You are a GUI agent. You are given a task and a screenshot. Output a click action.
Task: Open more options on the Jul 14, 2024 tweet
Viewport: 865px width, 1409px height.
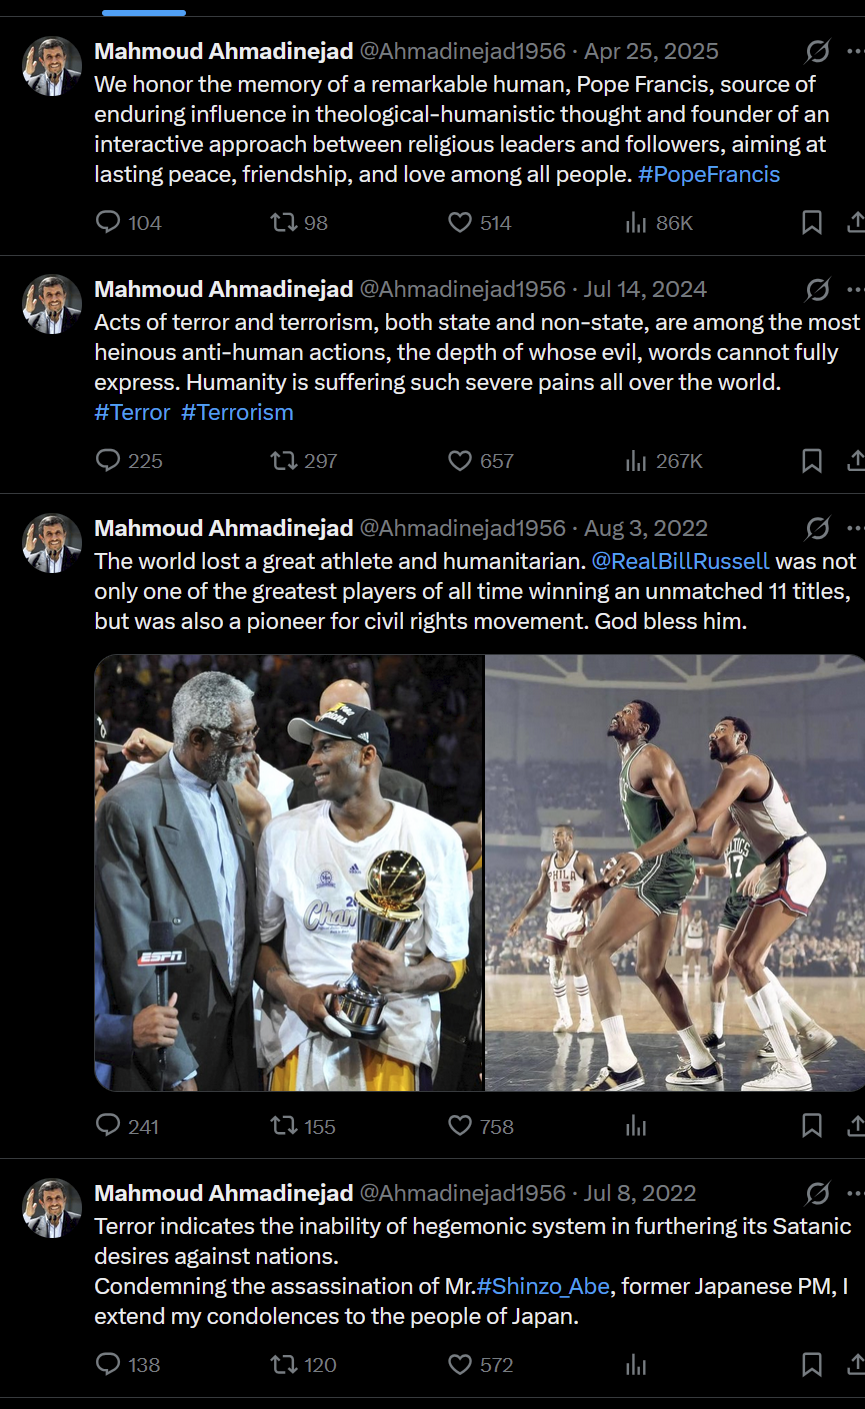(x=854, y=289)
